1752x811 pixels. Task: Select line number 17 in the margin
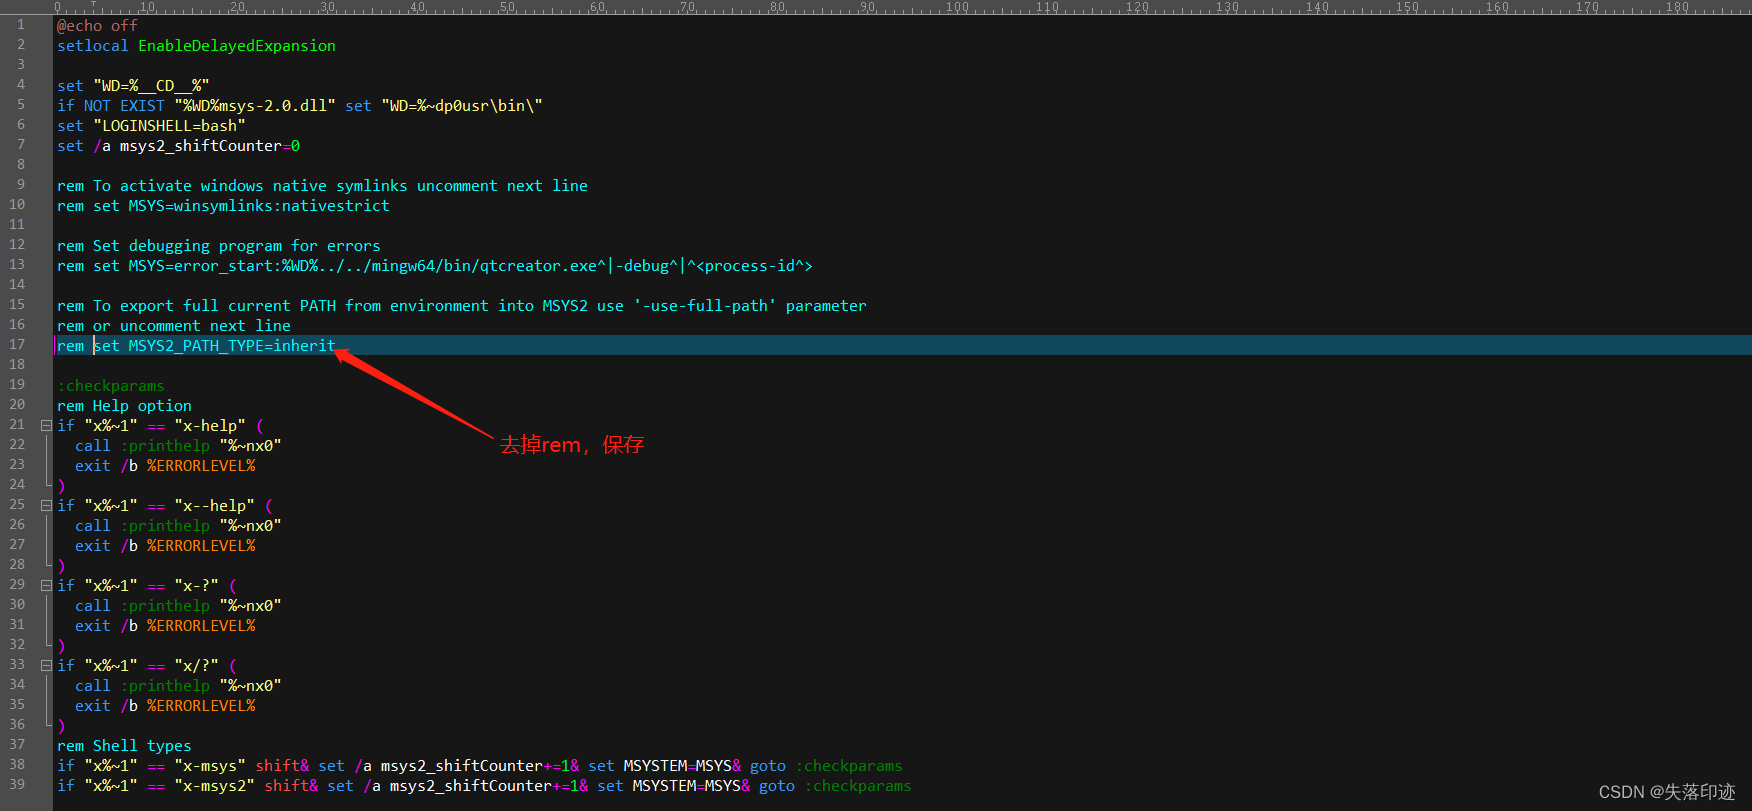point(17,344)
